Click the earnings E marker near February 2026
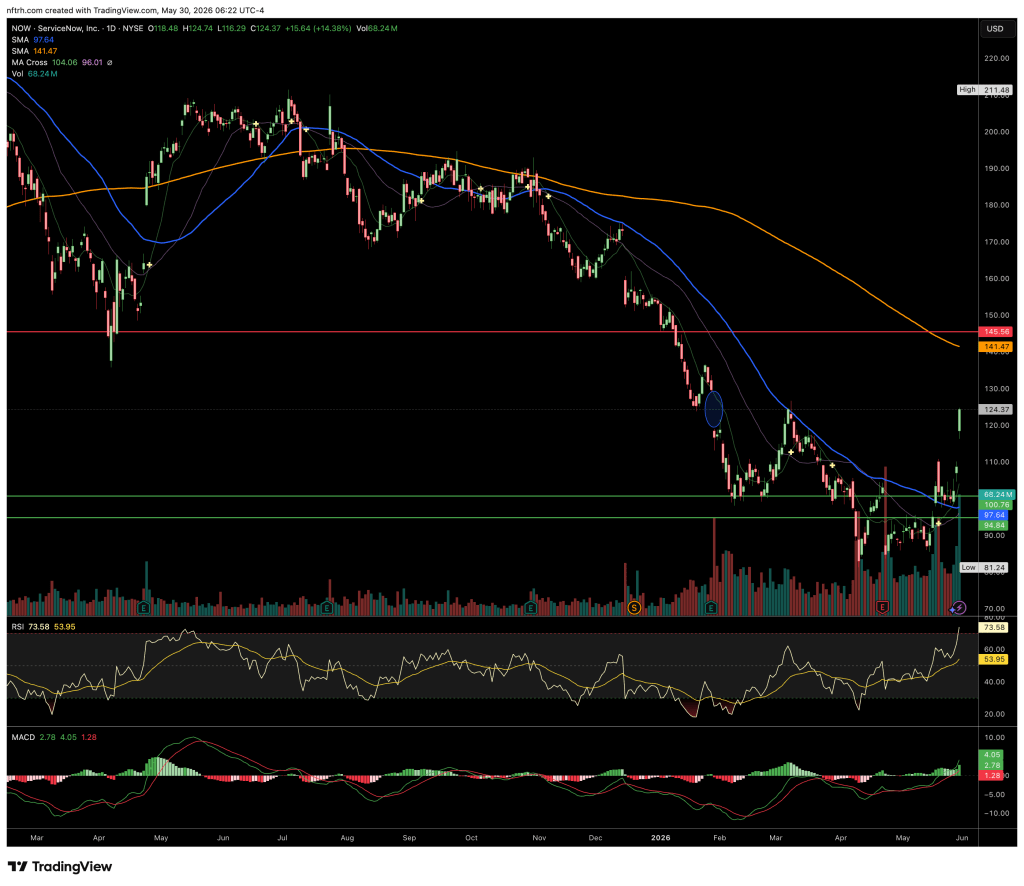 point(711,608)
